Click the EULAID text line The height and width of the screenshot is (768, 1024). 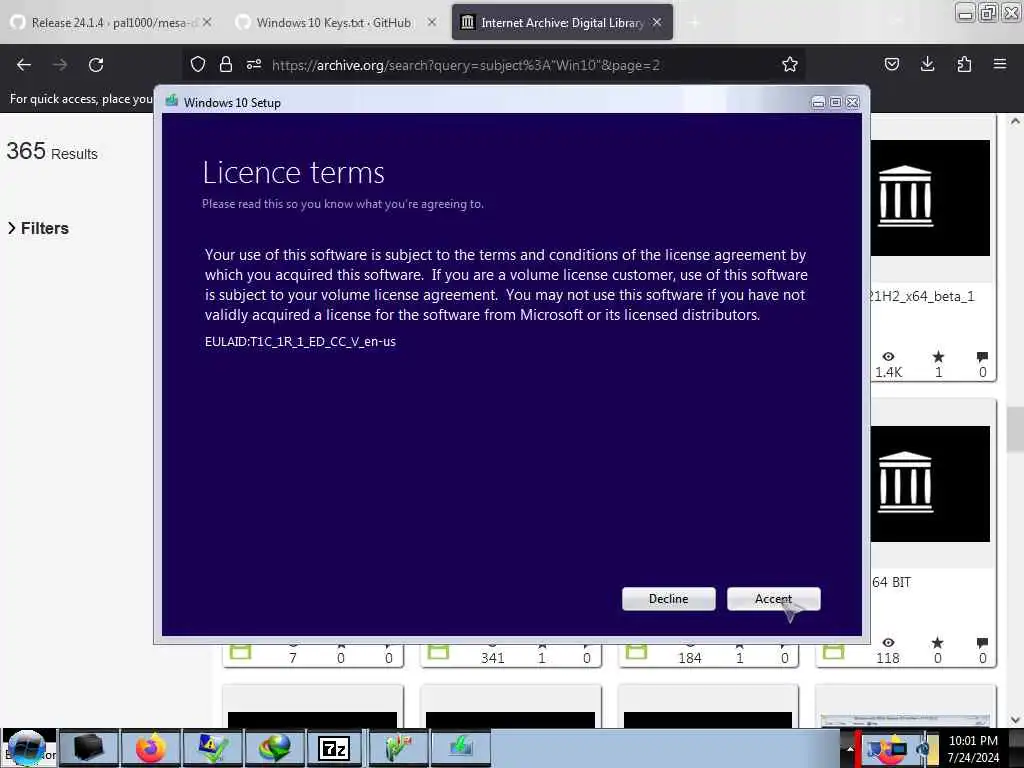(300, 342)
